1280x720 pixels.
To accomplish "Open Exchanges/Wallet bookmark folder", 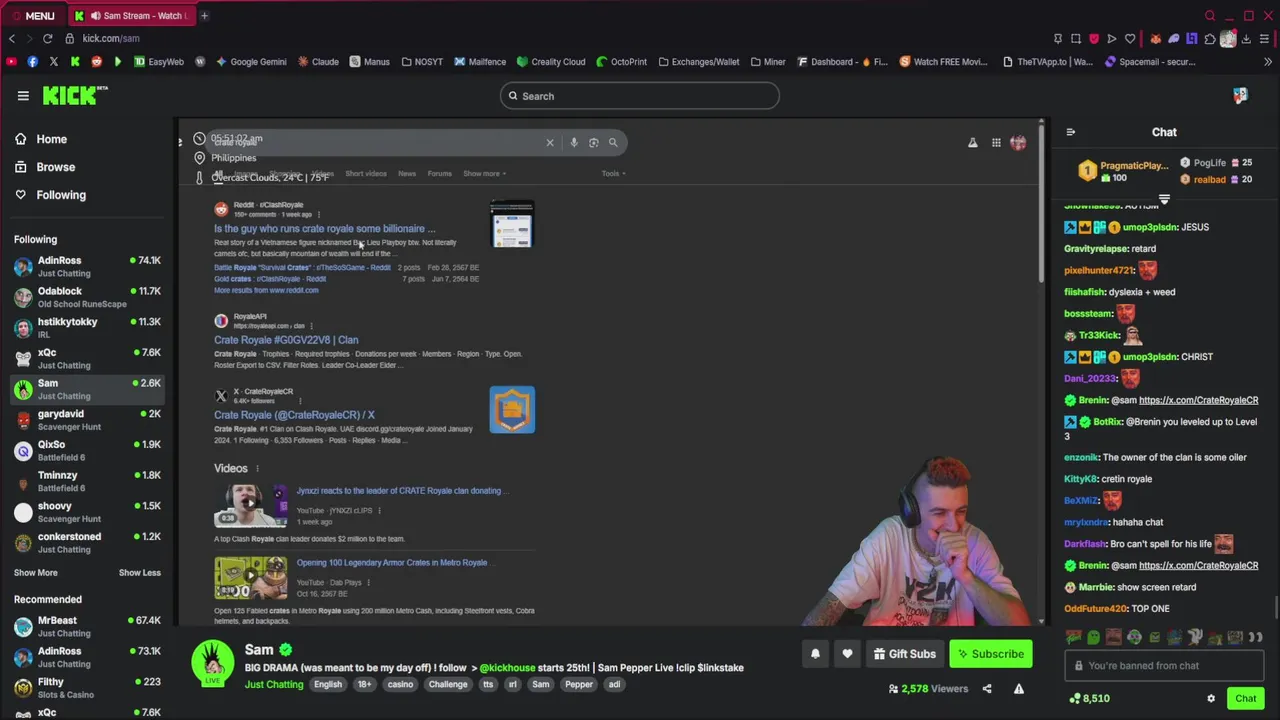I will click(x=697, y=62).
